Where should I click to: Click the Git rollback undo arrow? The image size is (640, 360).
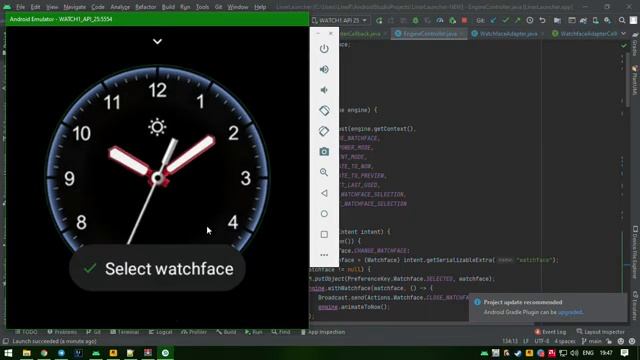pyautogui.click(x=542, y=20)
